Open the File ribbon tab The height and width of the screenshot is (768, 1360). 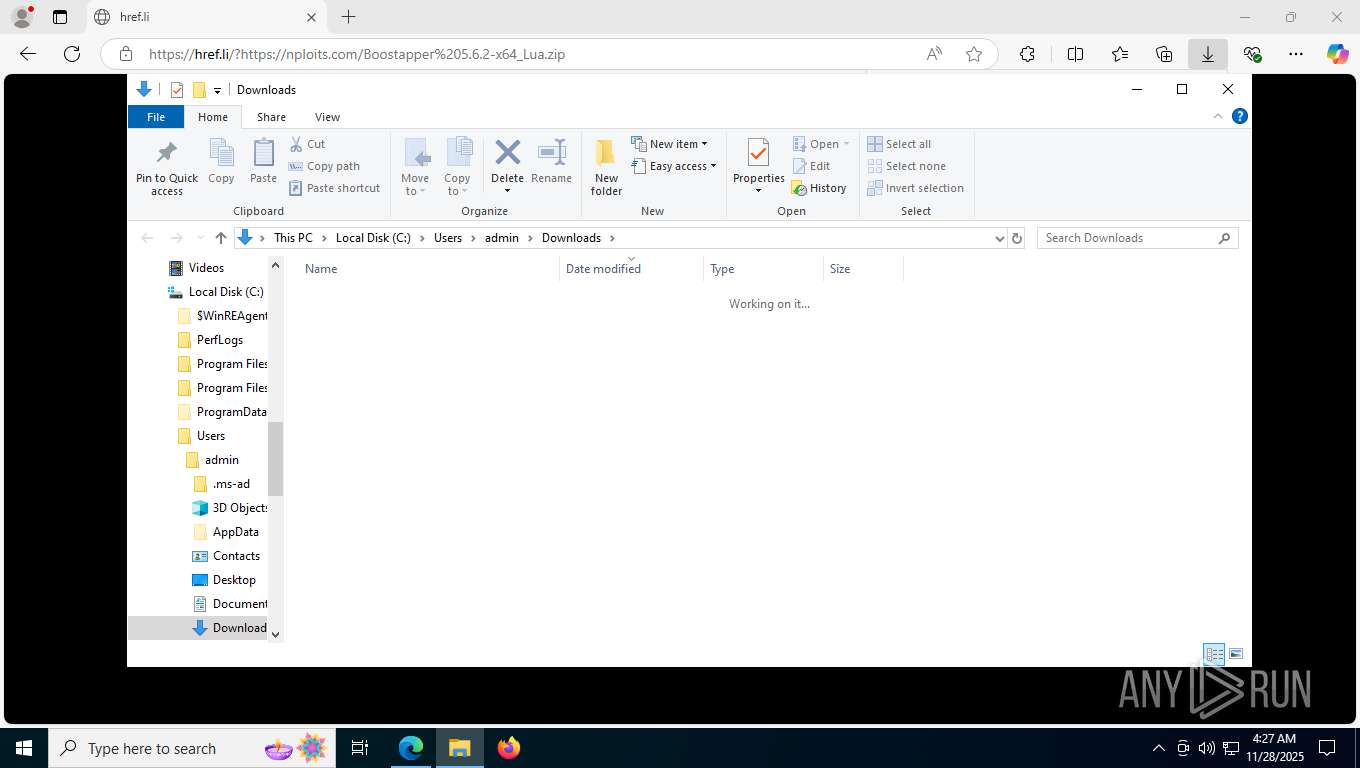point(156,117)
